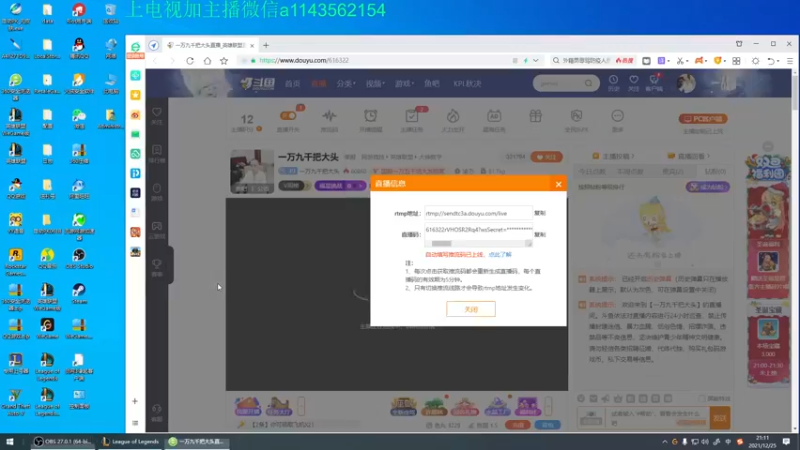This screenshot has width=800, height=450.
Task: Open the streamer task checklist icon
Action: (412, 116)
